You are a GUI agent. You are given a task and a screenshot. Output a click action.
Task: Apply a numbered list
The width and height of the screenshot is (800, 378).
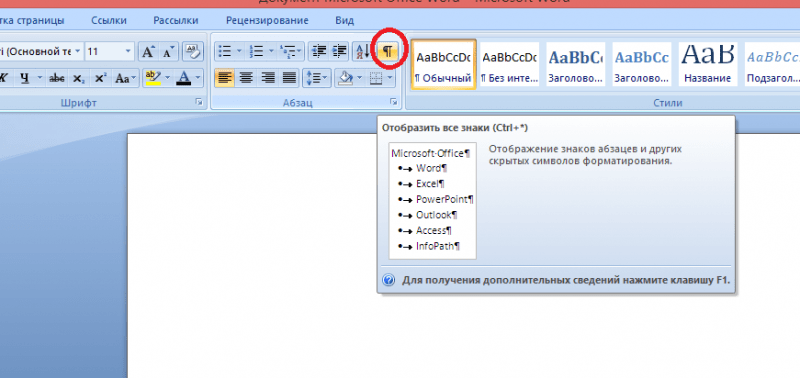tap(256, 52)
